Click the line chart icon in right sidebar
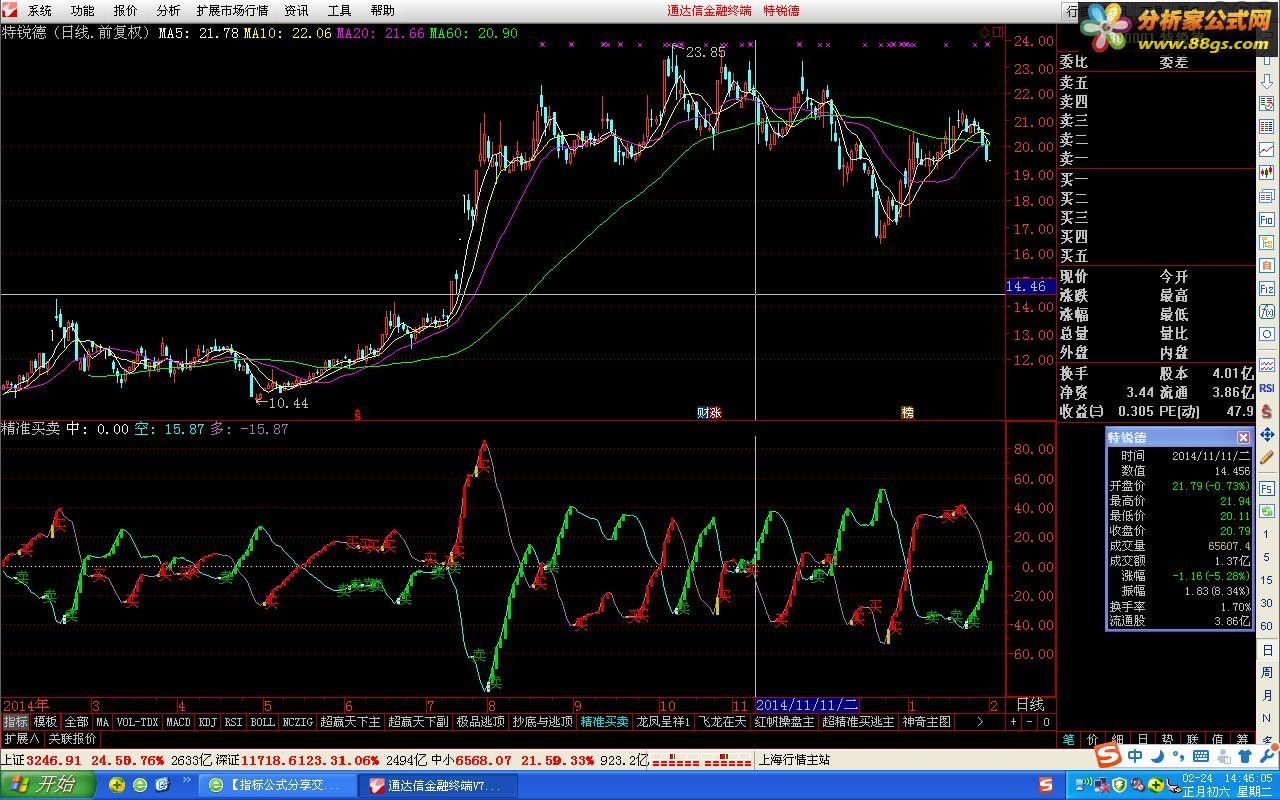The image size is (1280, 800). 1266,149
